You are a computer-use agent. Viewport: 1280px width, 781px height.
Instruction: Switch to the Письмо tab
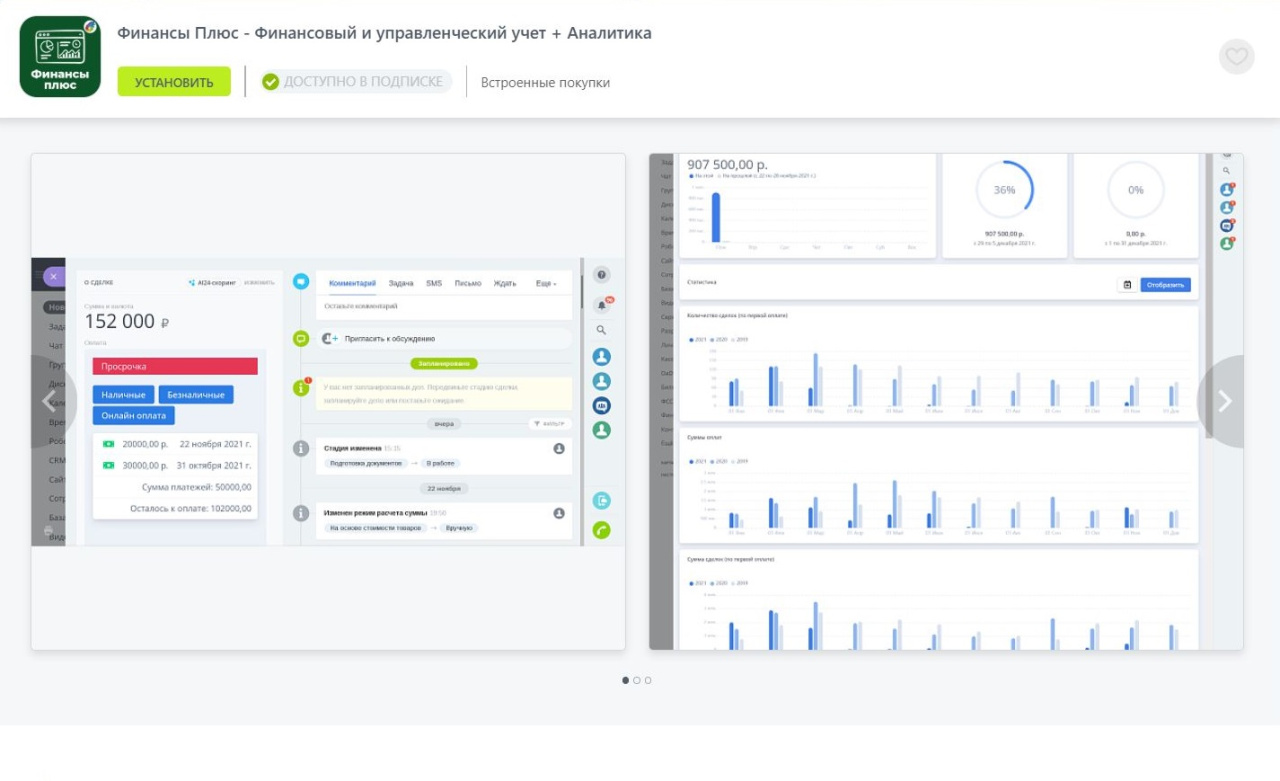[x=467, y=284]
